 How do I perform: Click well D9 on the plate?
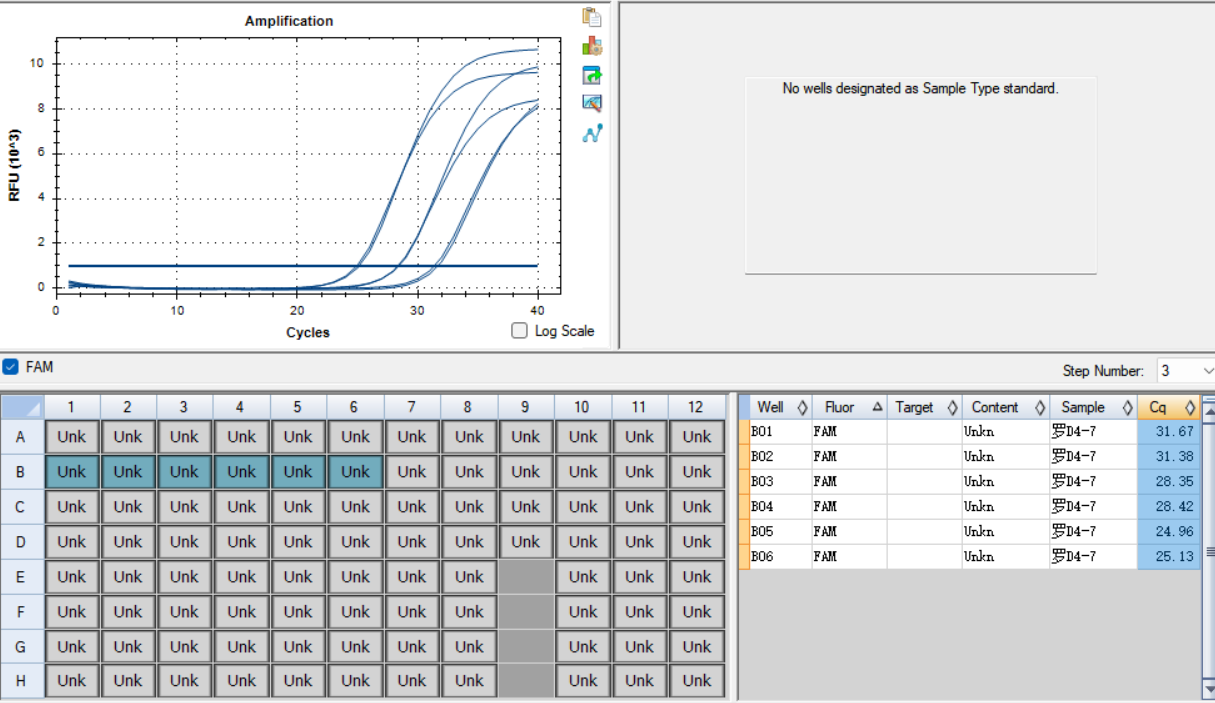pos(525,542)
